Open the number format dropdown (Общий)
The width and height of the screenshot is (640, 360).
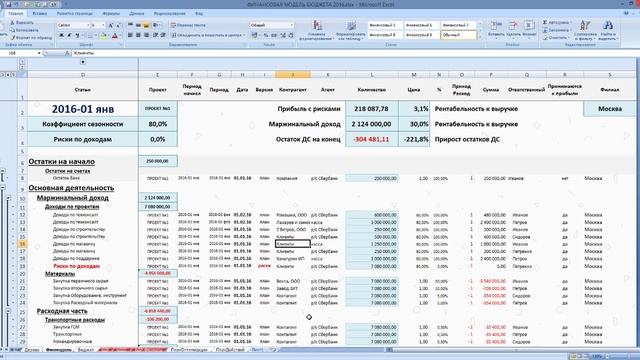(291, 25)
